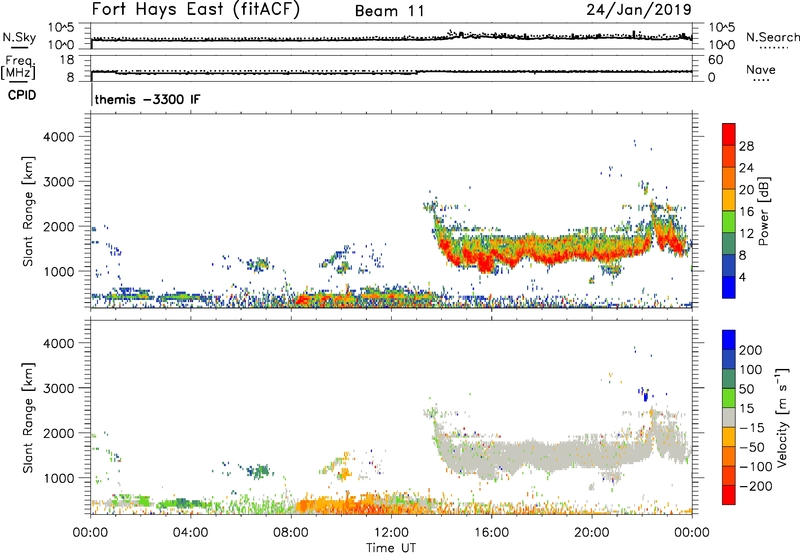Viewport: 800px width, 554px height.
Task: Select the "Velocity [m s⁻¹]" color bar title
Action: [x=781, y=417]
